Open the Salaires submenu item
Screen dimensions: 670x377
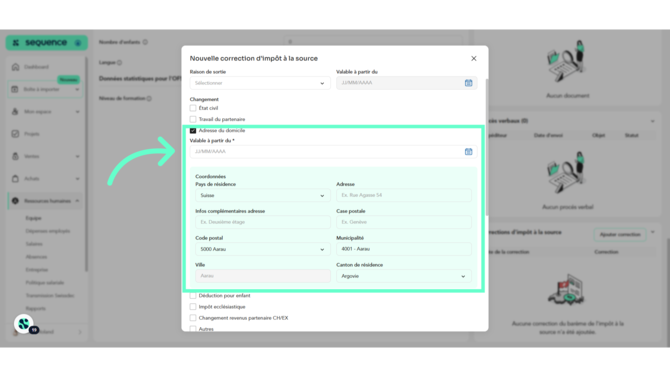(x=34, y=244)
